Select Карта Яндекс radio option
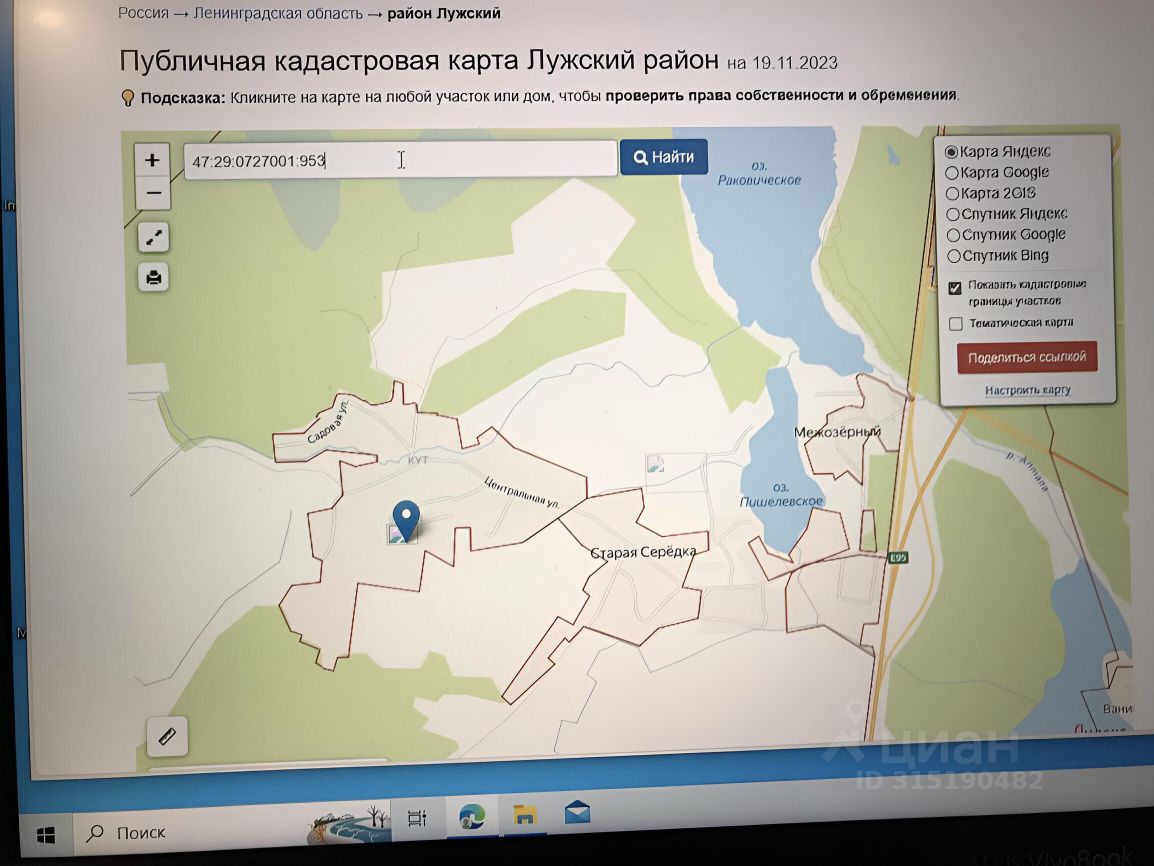 click(951, 152)
